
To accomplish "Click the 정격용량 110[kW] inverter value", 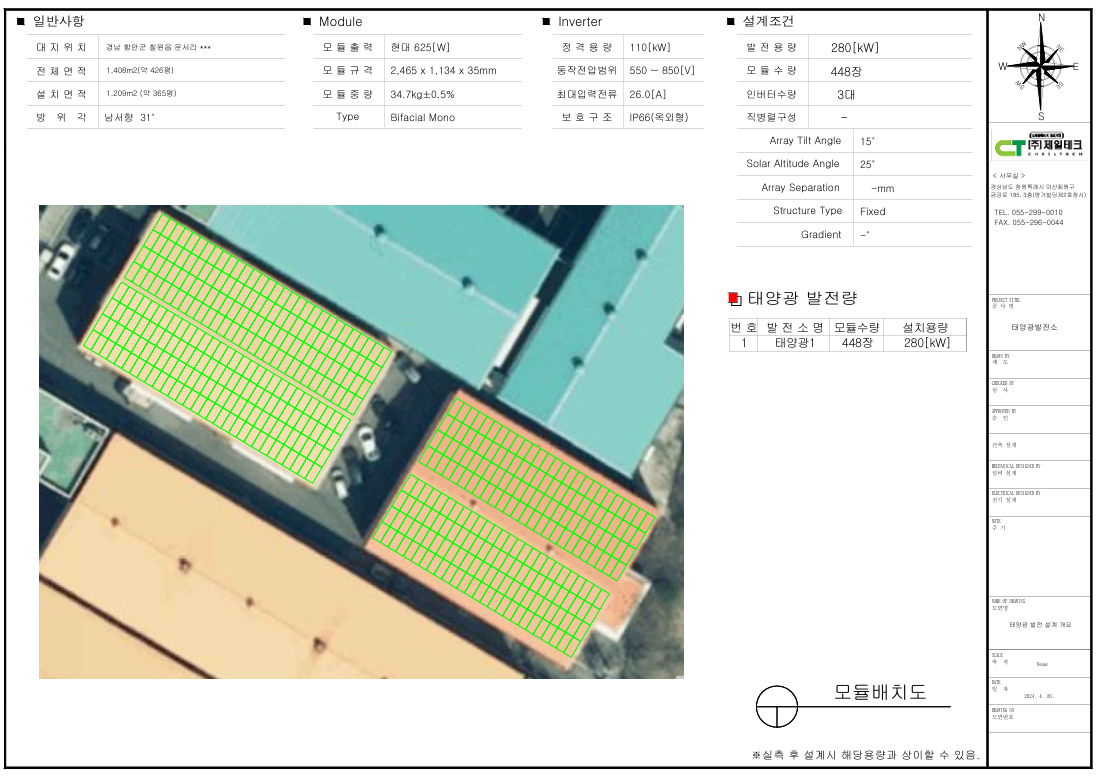I will pos(650,47).
